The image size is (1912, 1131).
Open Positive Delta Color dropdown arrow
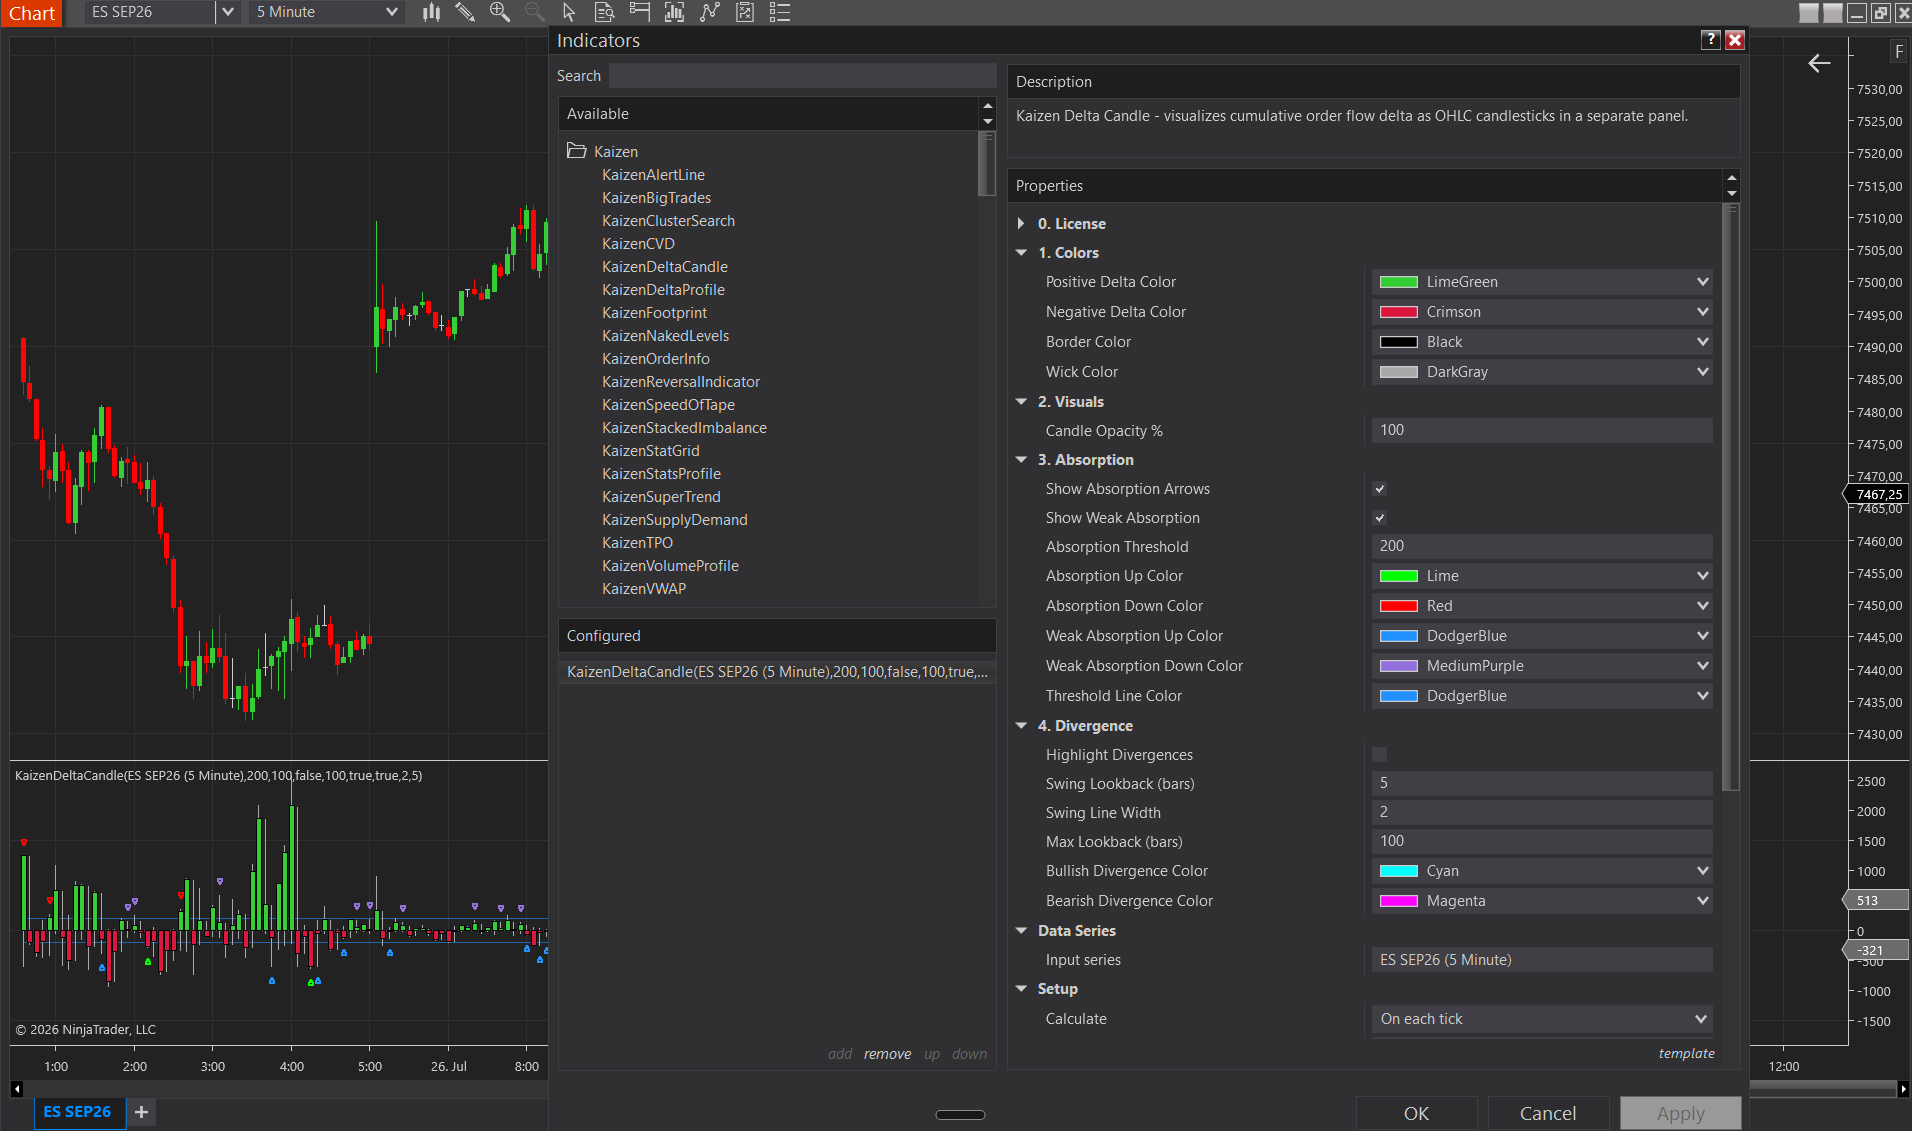click(x=1702, y=282)
